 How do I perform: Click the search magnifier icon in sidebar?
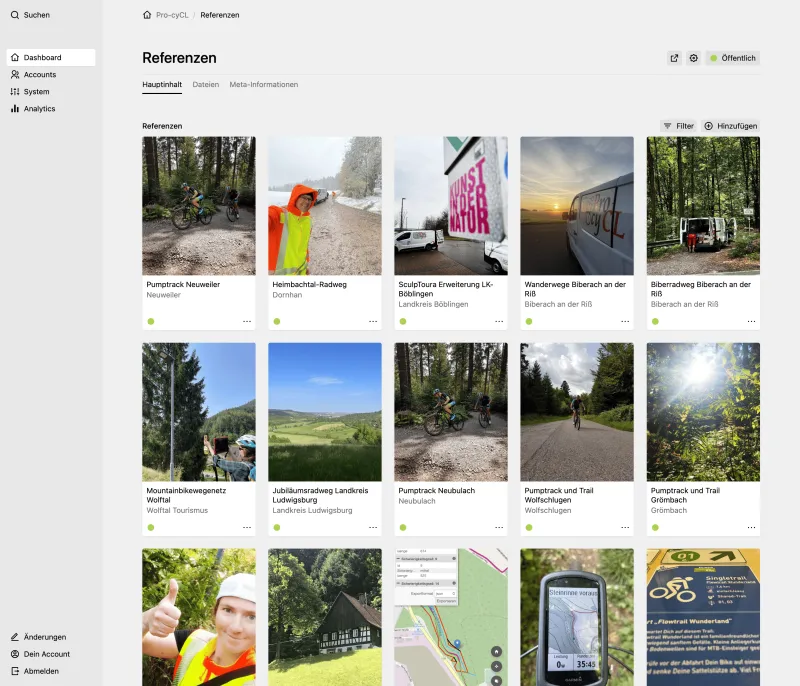[x=15, y=15]
